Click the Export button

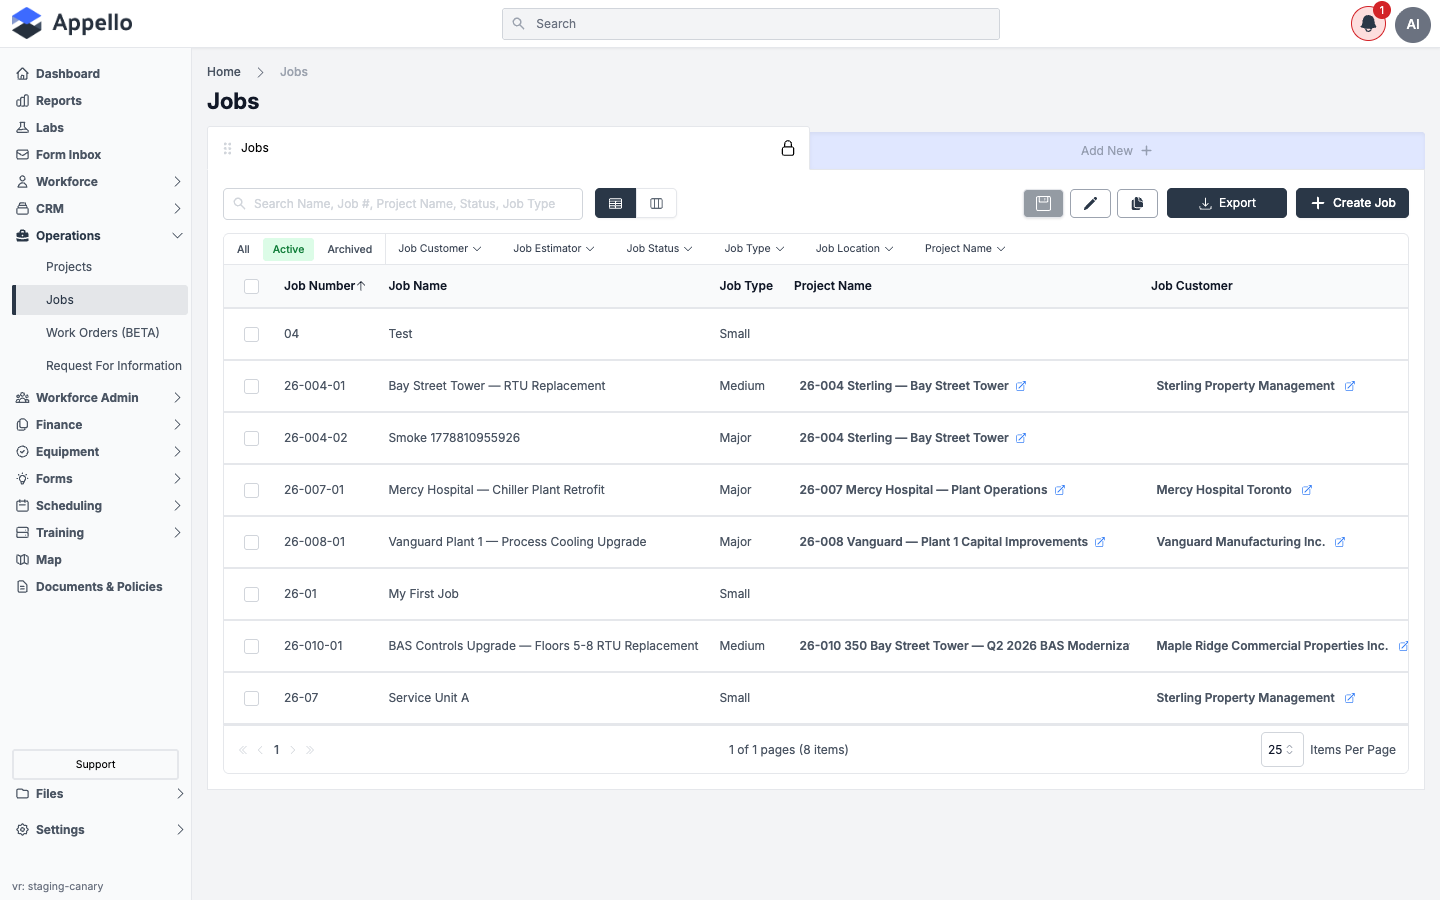(x=1227, y=203)
